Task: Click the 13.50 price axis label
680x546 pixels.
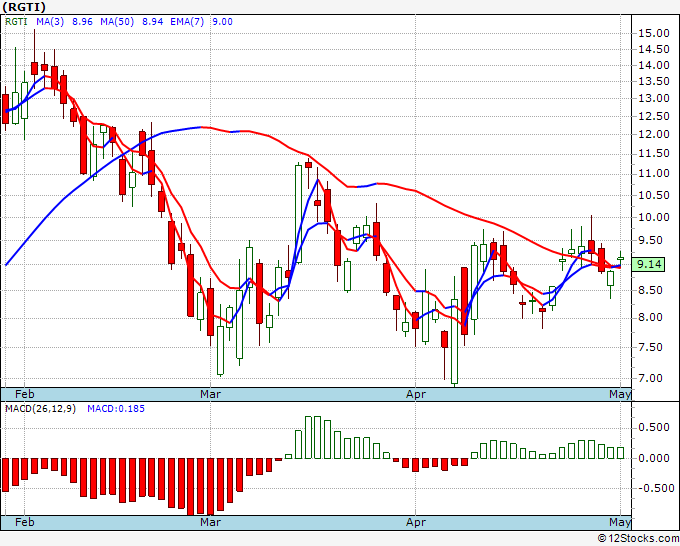Action: tap(654, 82)
